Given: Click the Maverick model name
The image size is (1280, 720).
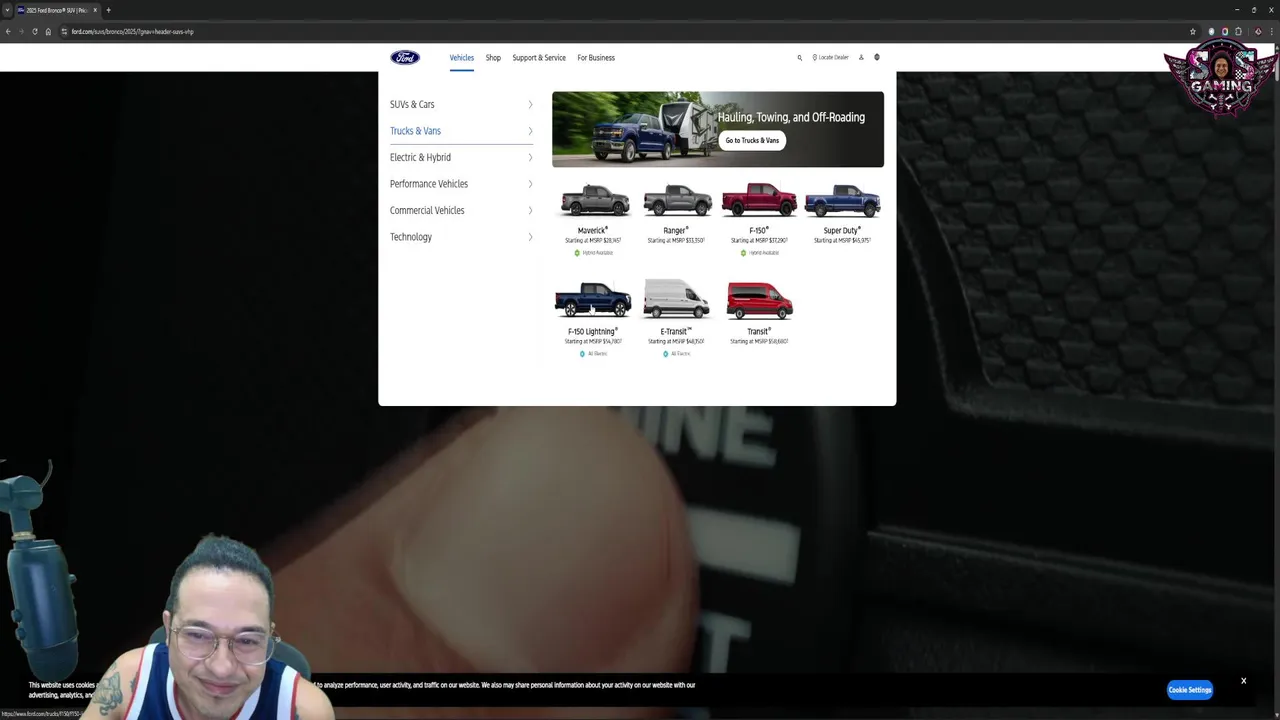Looking at the screenshot, I should pyautogui.click(x=592, y=230).
